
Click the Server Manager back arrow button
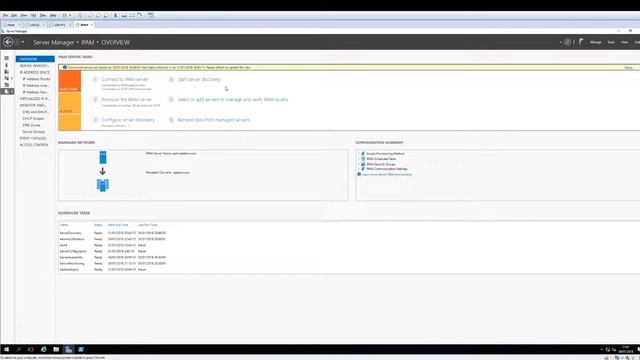coord(8,42)
